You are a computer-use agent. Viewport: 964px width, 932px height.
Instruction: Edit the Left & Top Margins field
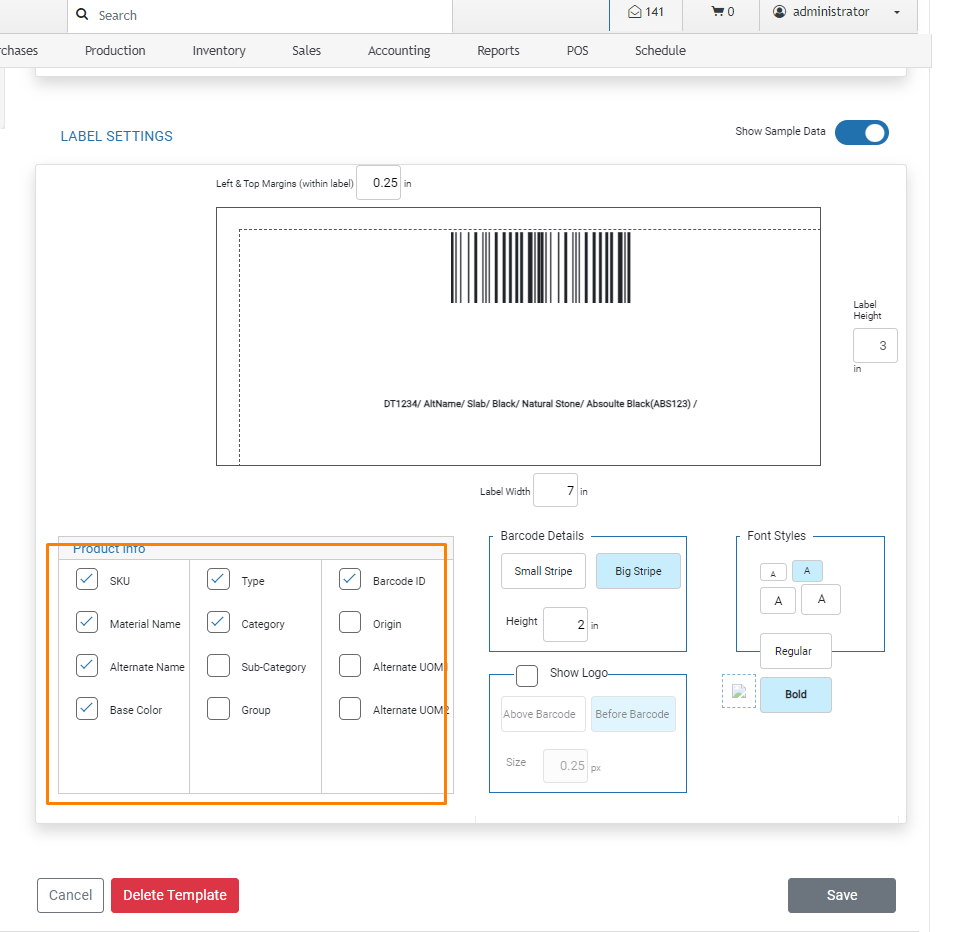(379, 183)
